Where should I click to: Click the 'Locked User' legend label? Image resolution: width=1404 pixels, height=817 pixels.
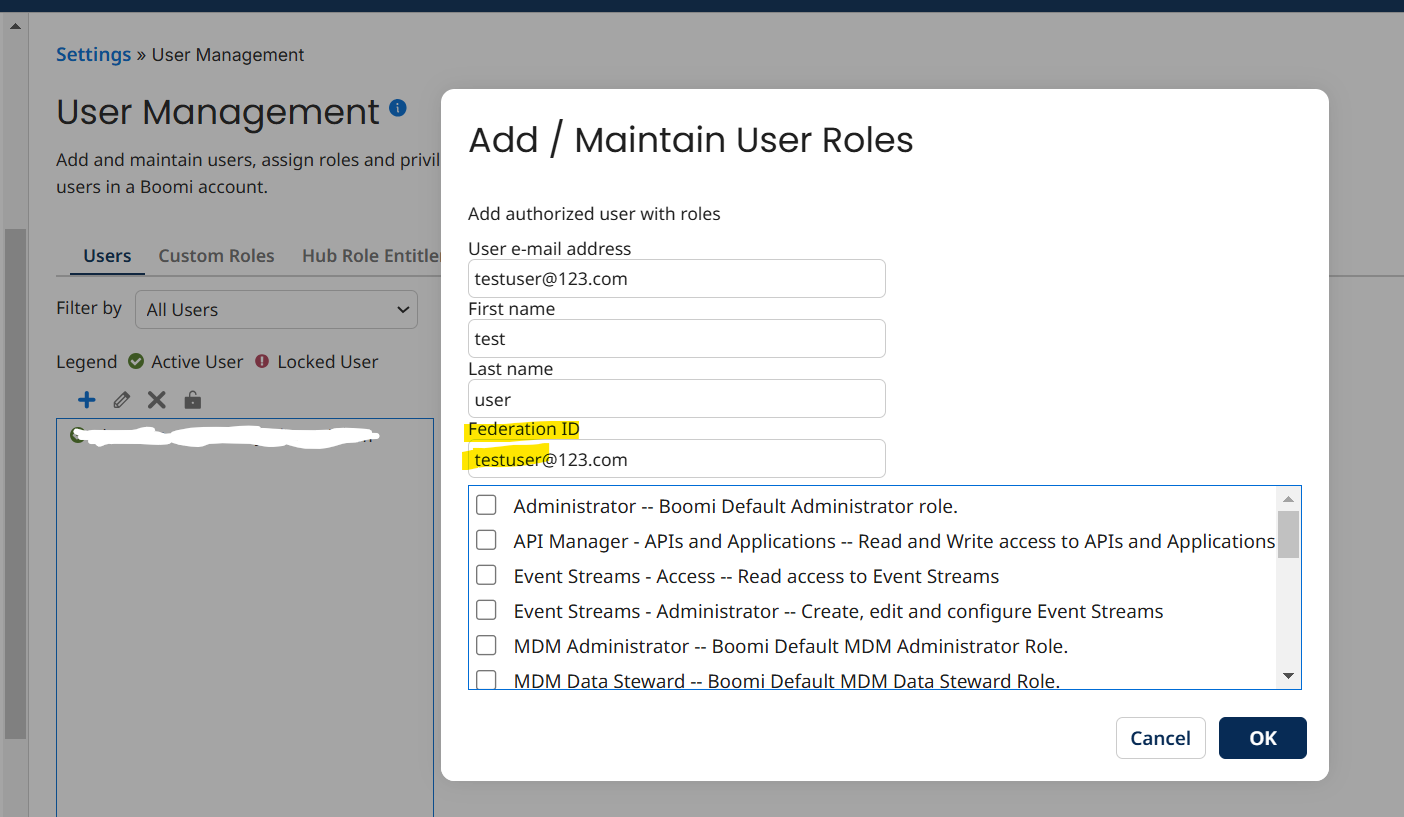tap(328, 362)
